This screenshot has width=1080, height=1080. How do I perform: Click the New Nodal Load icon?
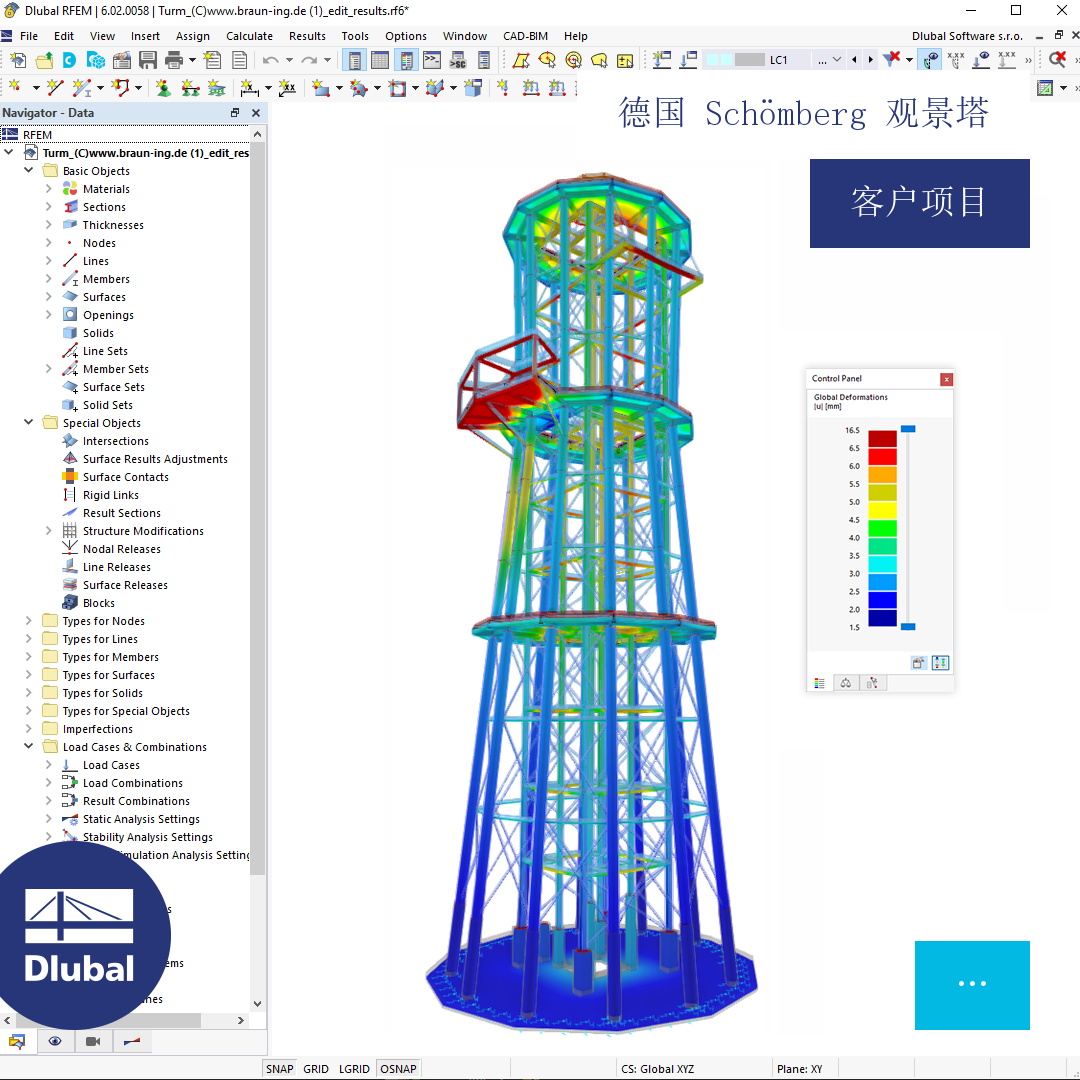(x=503, y=87)
